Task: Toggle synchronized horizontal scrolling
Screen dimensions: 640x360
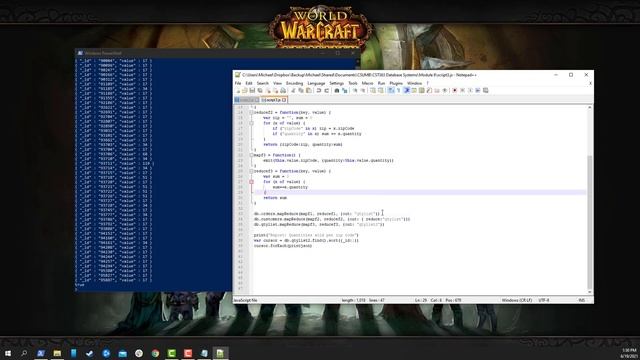Action: pyautogui.click(x=380, y=90)
